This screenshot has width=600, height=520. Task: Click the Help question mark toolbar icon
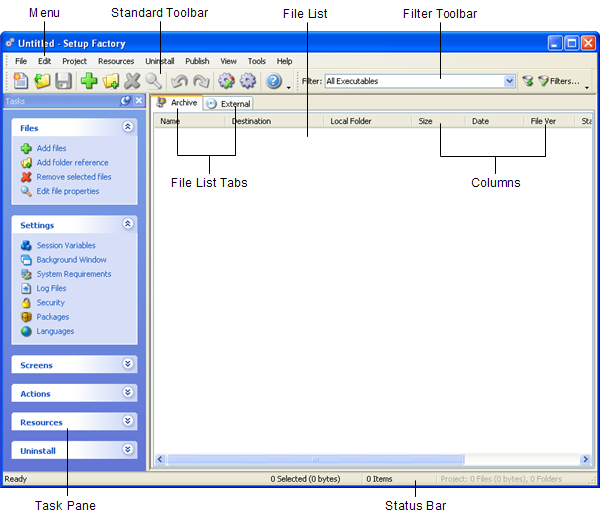point(273,82)
